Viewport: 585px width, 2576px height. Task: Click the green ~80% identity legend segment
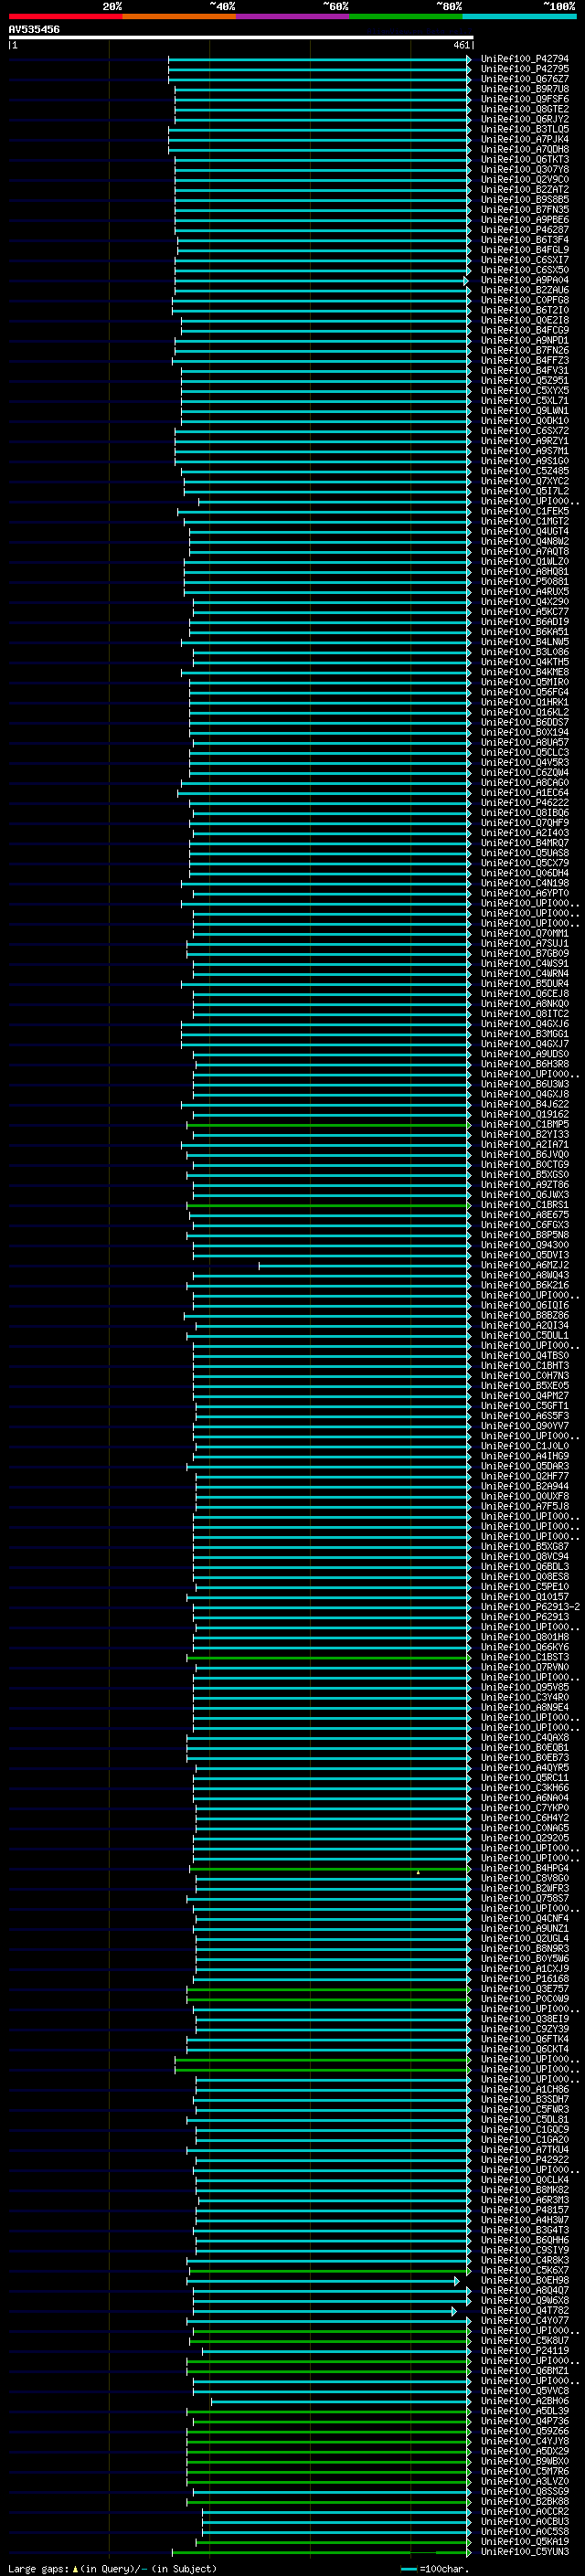pyautogui.click(x=406, y=16)
